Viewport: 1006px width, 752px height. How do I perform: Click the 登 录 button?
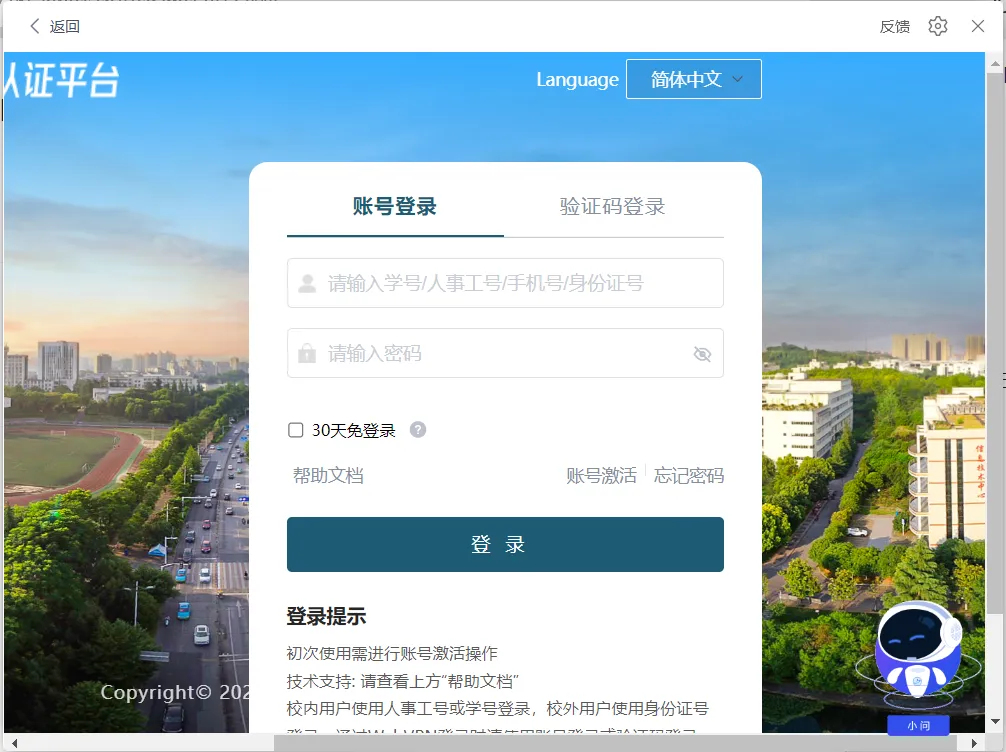(505, 544)
